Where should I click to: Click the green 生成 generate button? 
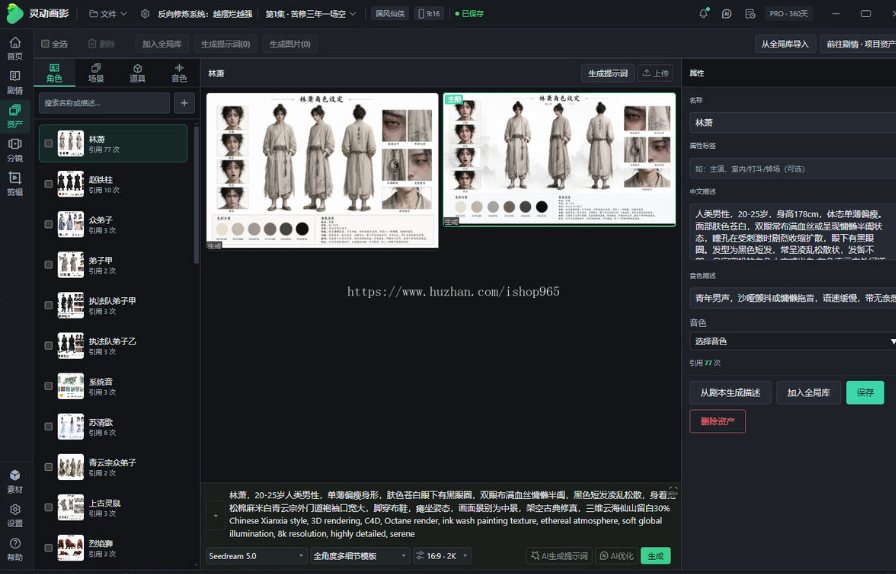pos(655,556)
